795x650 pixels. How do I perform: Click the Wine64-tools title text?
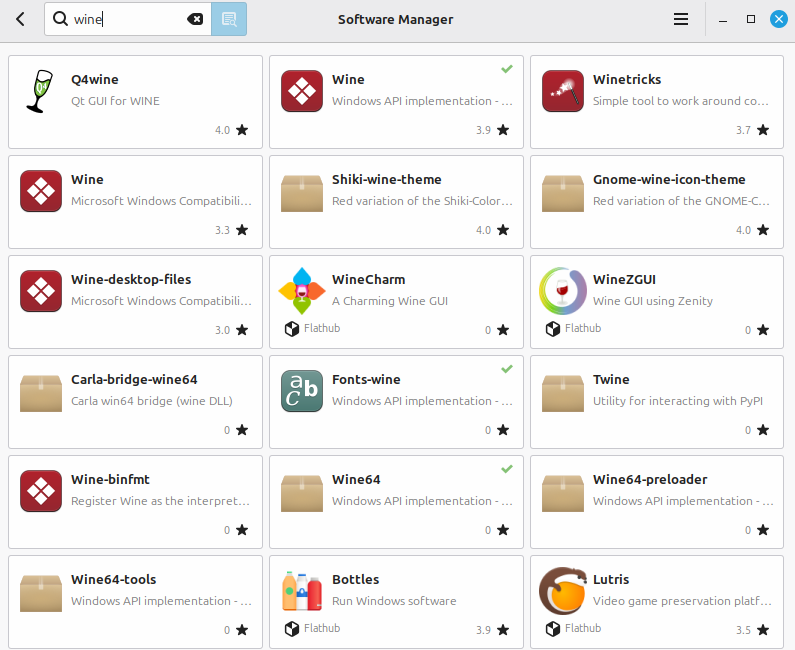(x=114, y=580)
